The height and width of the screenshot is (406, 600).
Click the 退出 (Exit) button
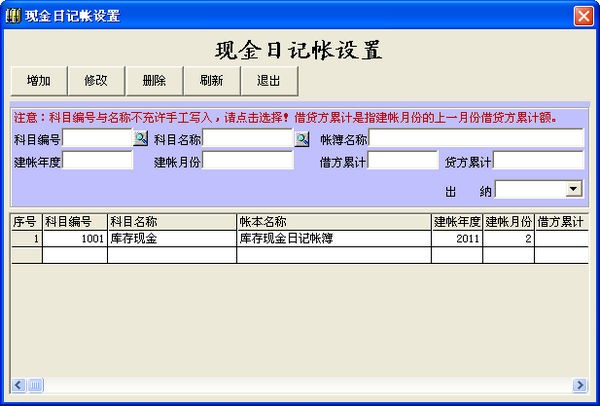[268, 81]
